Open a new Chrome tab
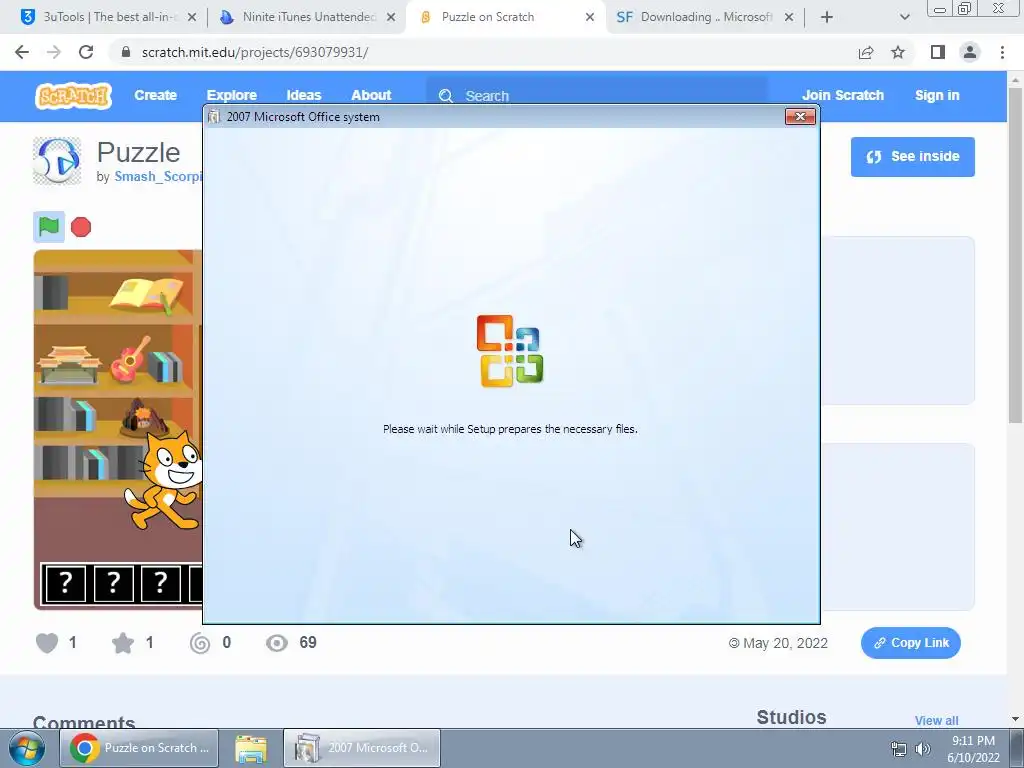Screen dimensions: 1024x768 click(x=827, y=17)
